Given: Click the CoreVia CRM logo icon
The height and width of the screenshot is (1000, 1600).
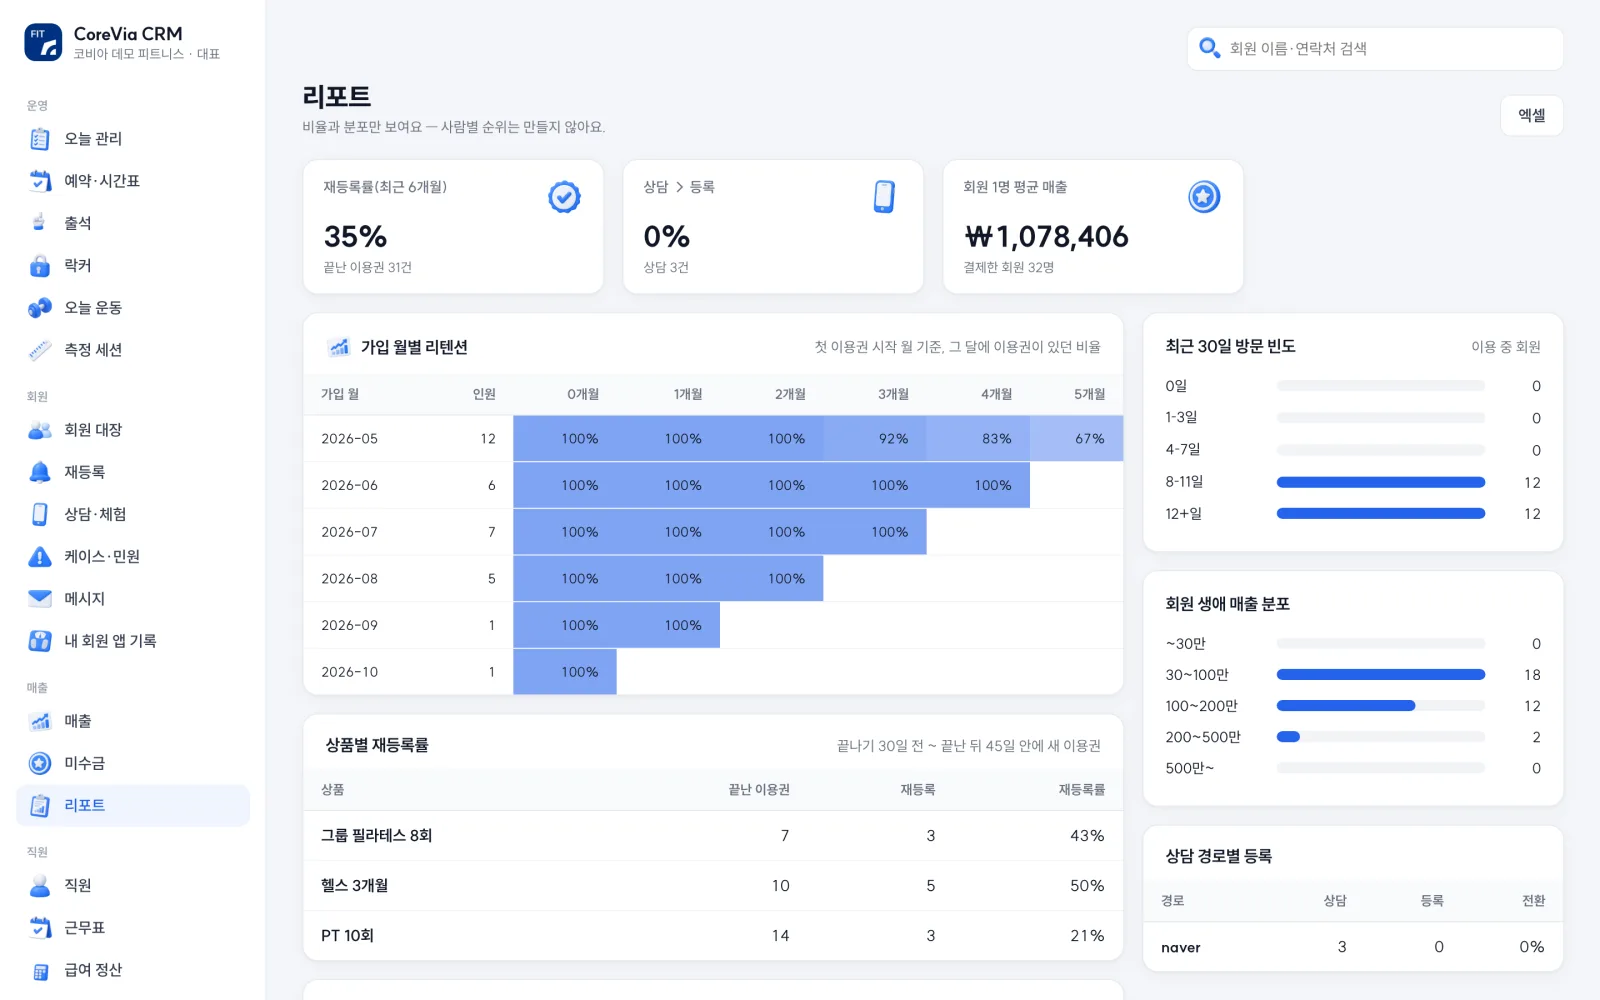Looking at the screenshot, I should pyautogui.click(x=43, y=43).
